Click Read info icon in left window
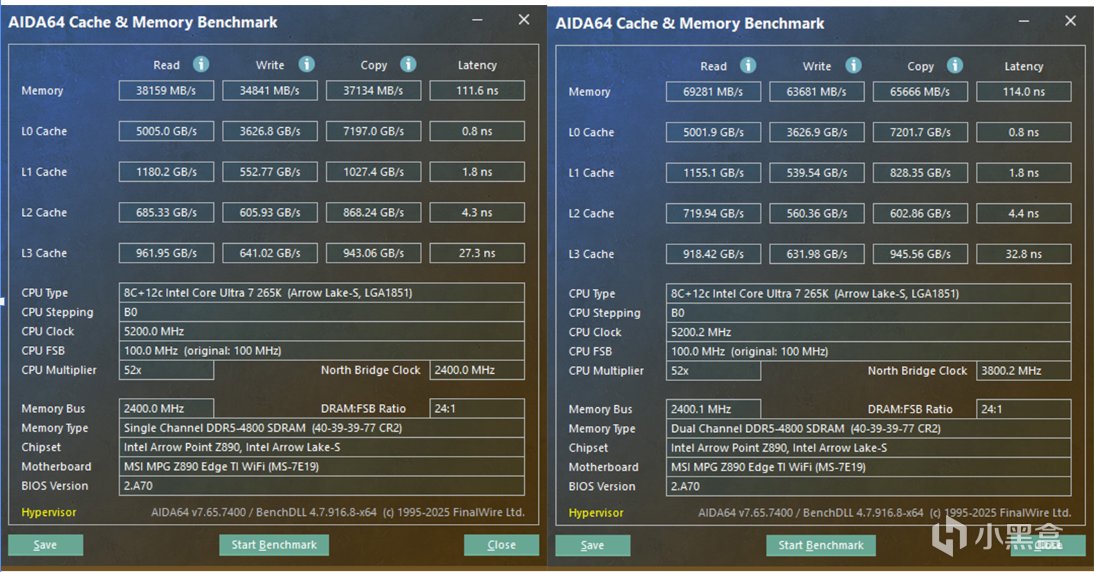This screenshot has height=572, width=1095. (201, 64)
